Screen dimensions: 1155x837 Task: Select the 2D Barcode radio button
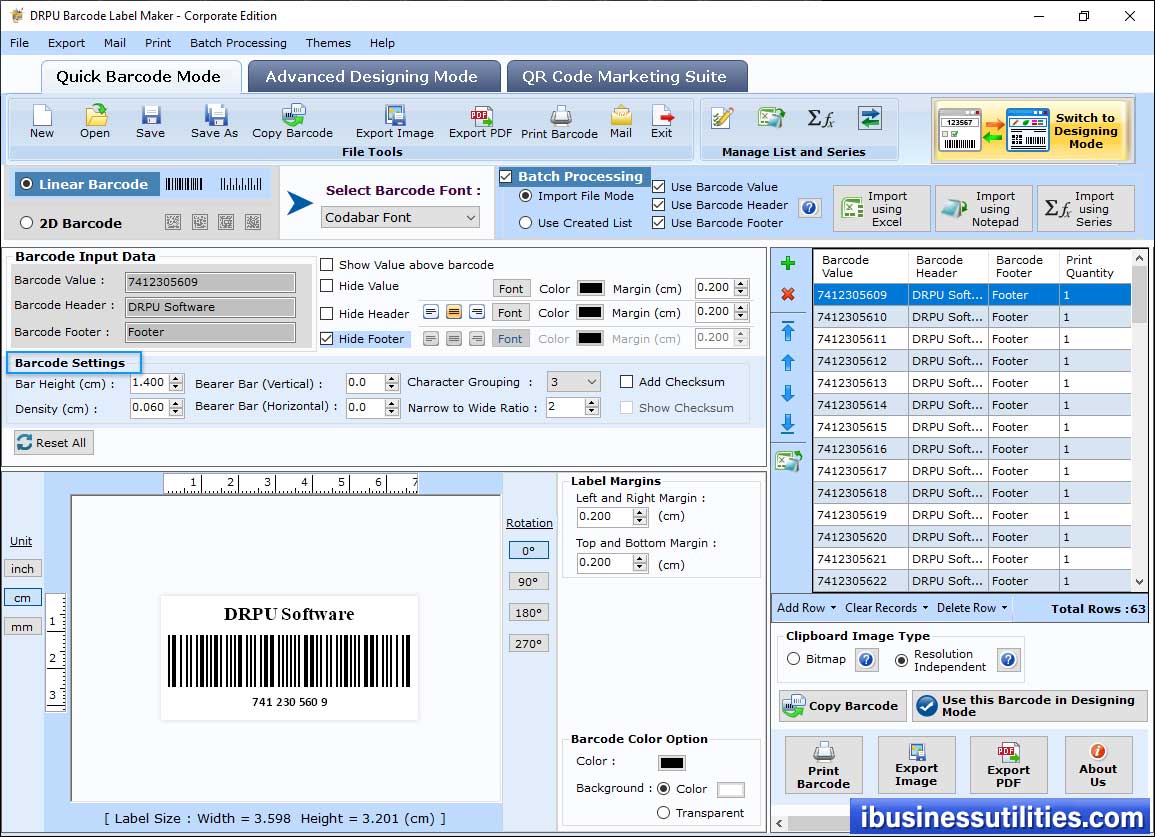click(x=27, y=223)
